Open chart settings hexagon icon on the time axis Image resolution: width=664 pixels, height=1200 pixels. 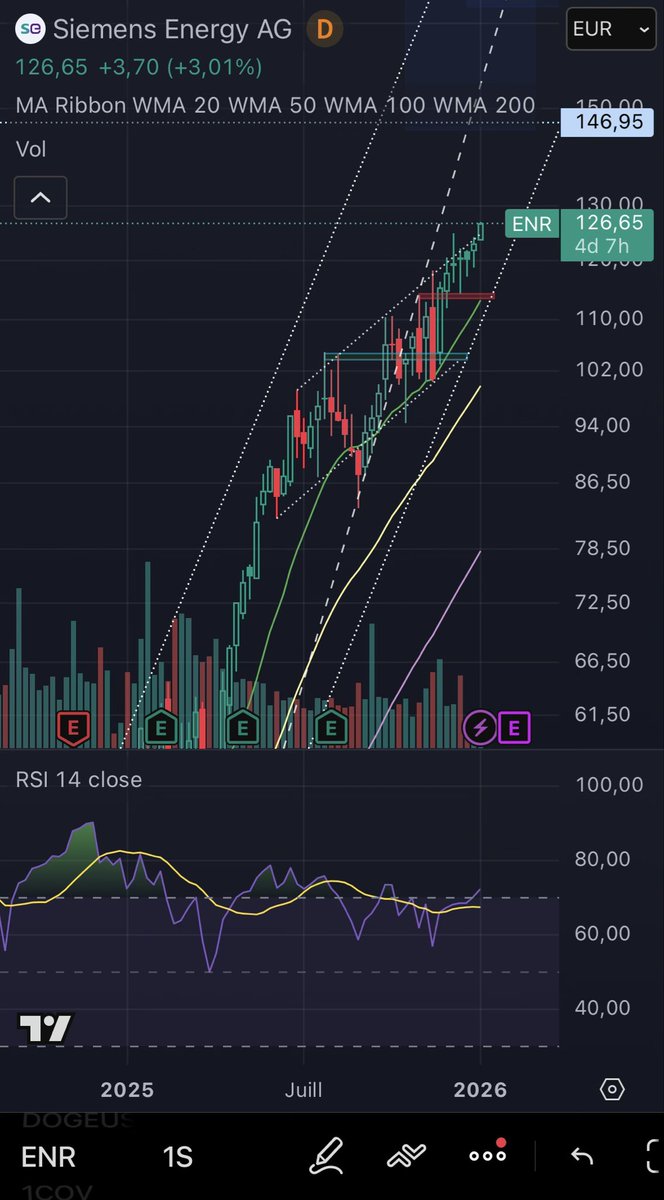613,1089
